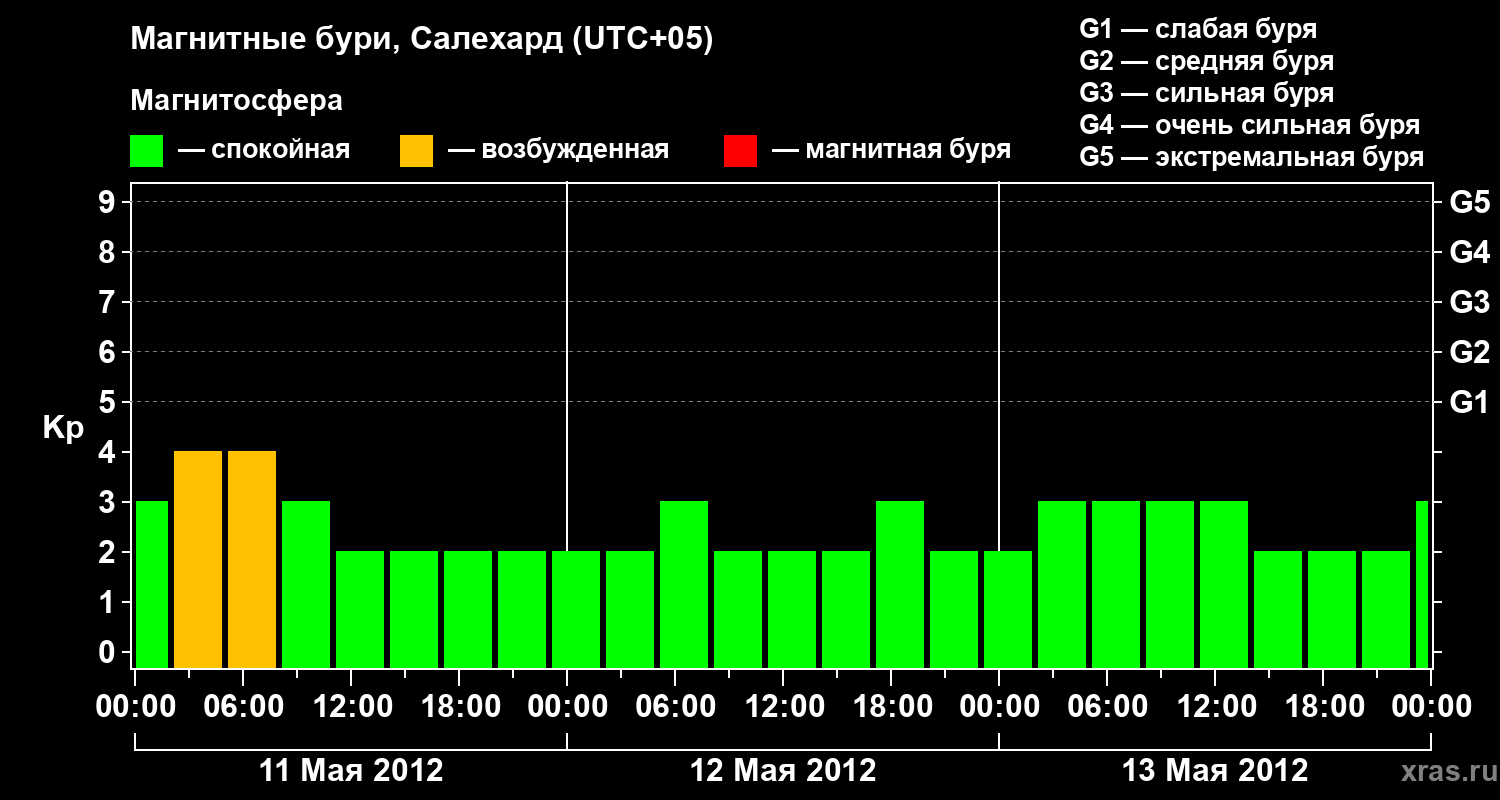The width and height of the screenshot is (1500, 800).
Task: Click the '18:00' time label under 11 Мая
Action: pos(459,707)
